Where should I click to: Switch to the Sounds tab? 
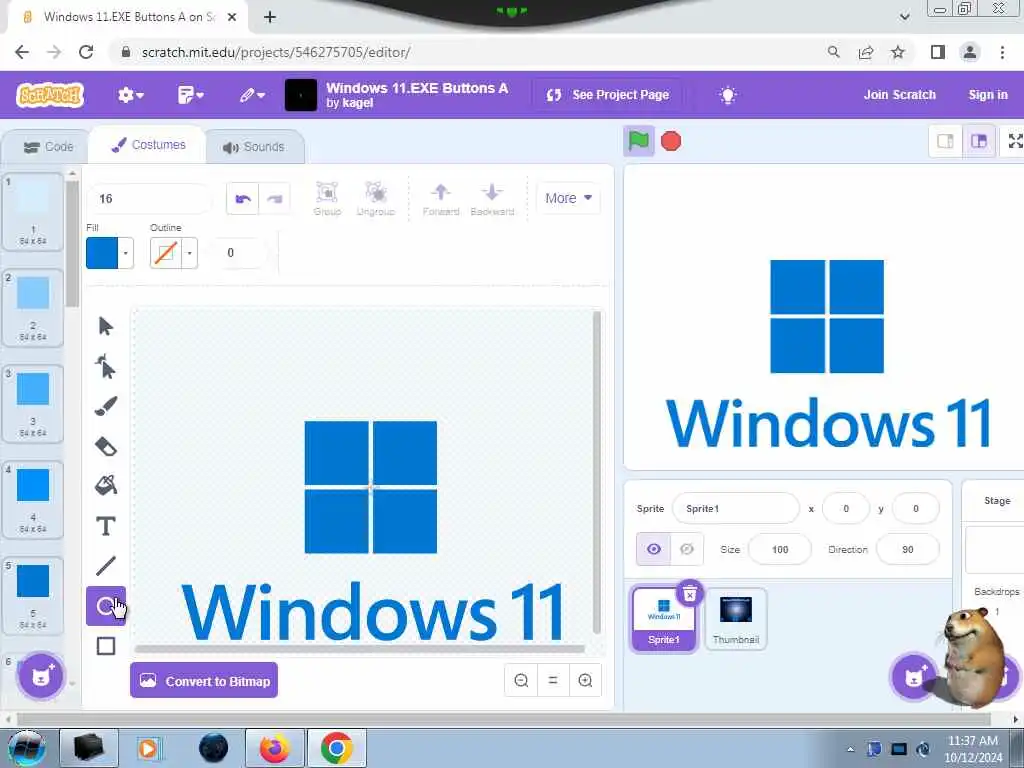coord(253,147)
